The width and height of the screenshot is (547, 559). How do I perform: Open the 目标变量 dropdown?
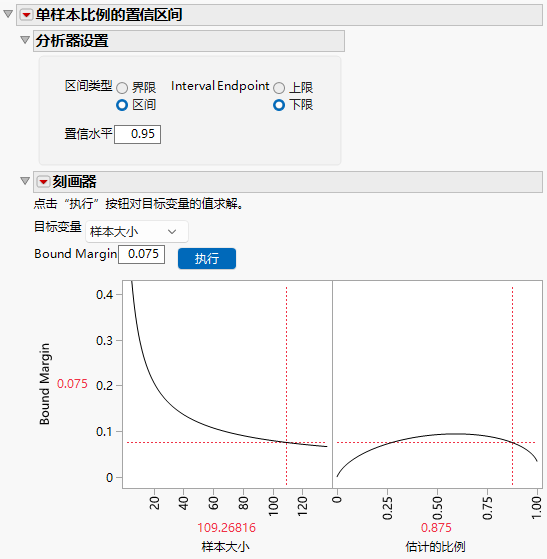click(x=137, y=232)
